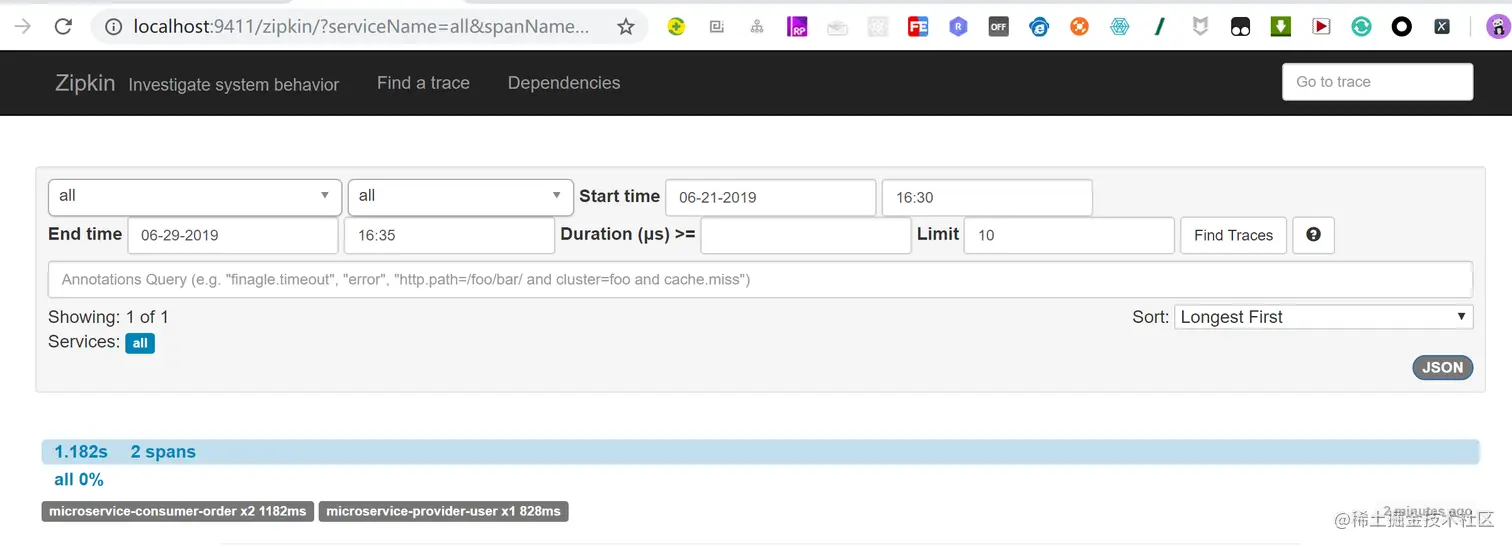The image size is (1512, 547).
Task: Click the microservice-provider-user x1 828ms label
Action: [443, 511]
